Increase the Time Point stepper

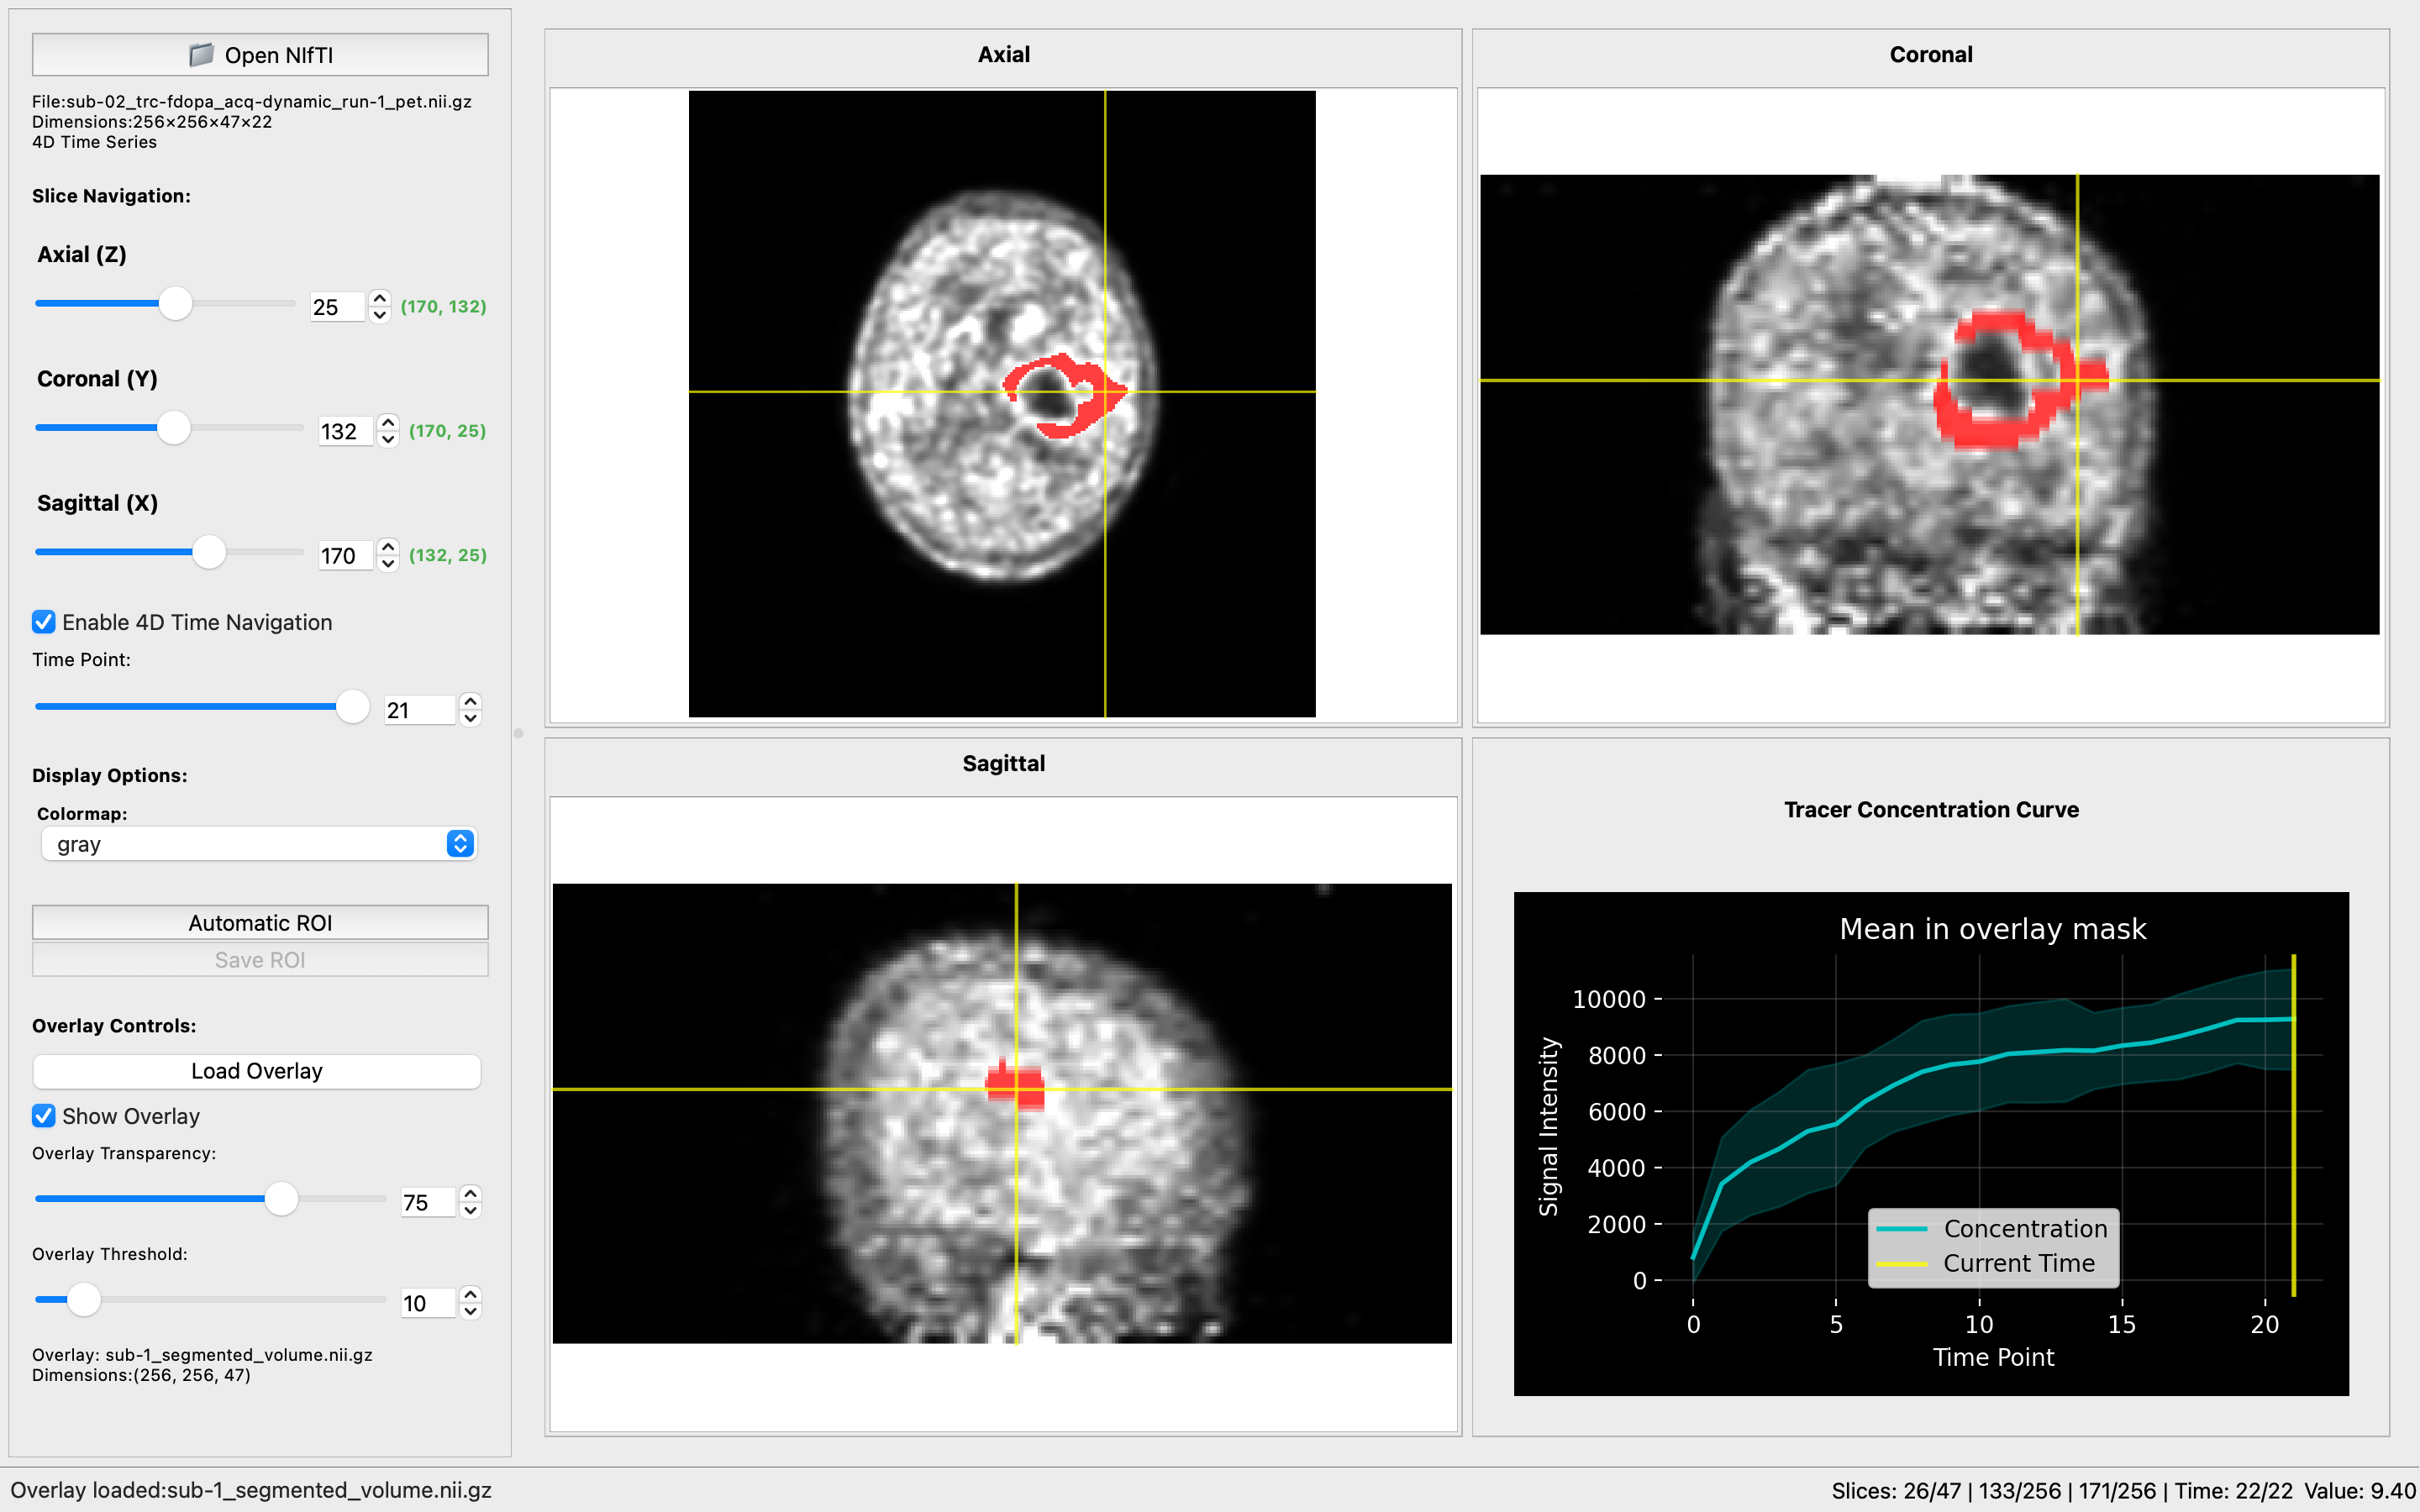coord(470,701)
